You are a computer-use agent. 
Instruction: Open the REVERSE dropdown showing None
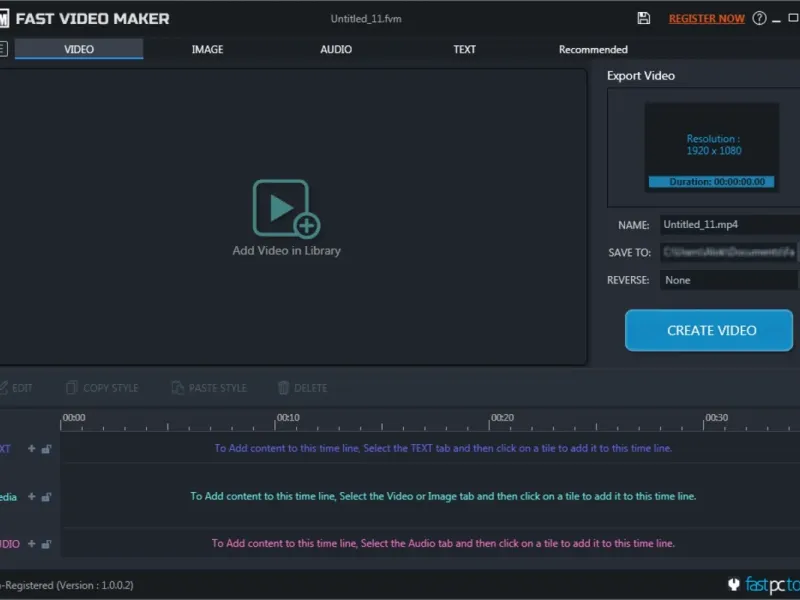(730, 280)
